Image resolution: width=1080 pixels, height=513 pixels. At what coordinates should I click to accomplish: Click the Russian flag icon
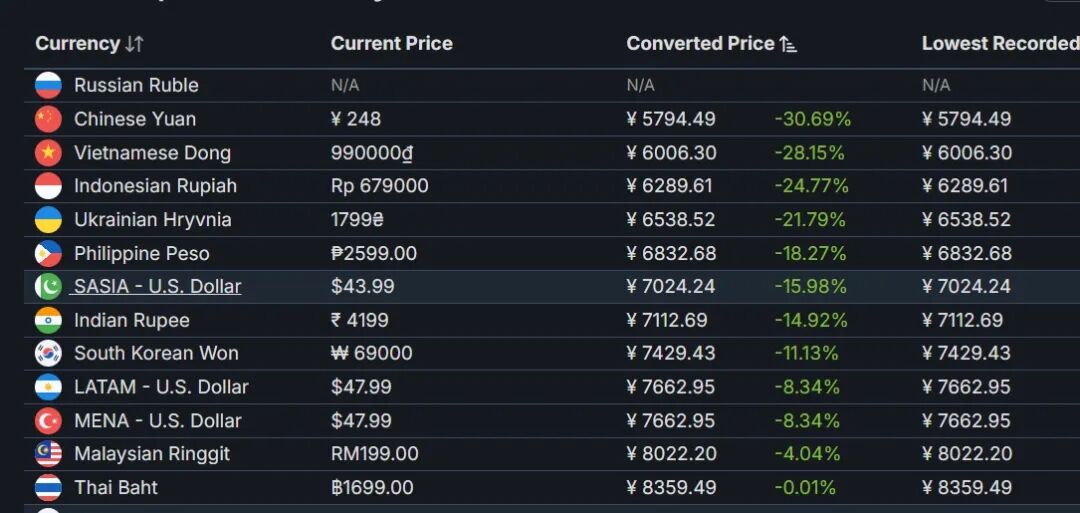click(48, 85)
